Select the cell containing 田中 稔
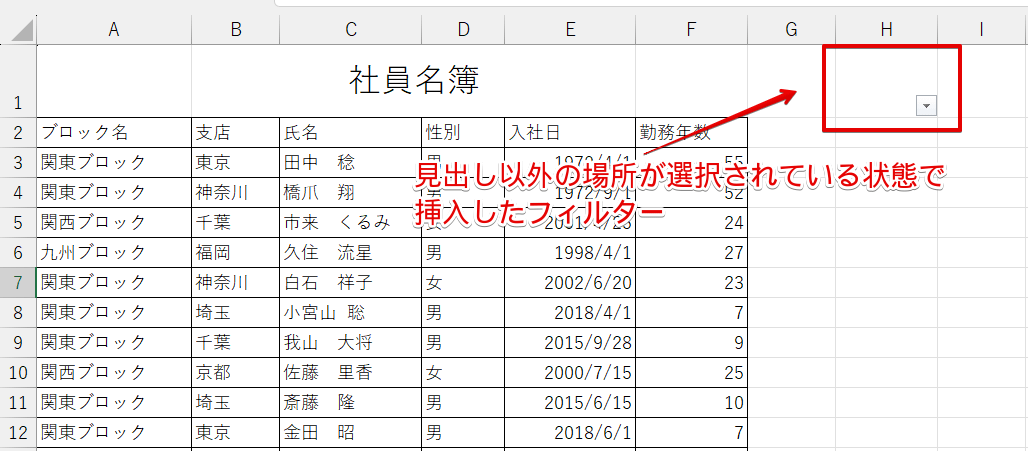The height and width of the screenshot is (451, 1028). point(351,162)
